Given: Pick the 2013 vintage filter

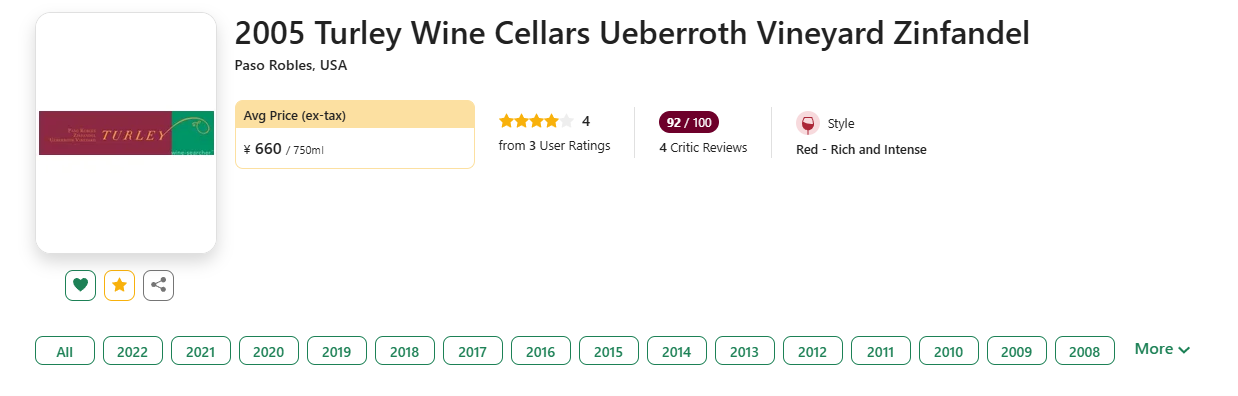Looking at the screenshot, I should tap(745, 351).
